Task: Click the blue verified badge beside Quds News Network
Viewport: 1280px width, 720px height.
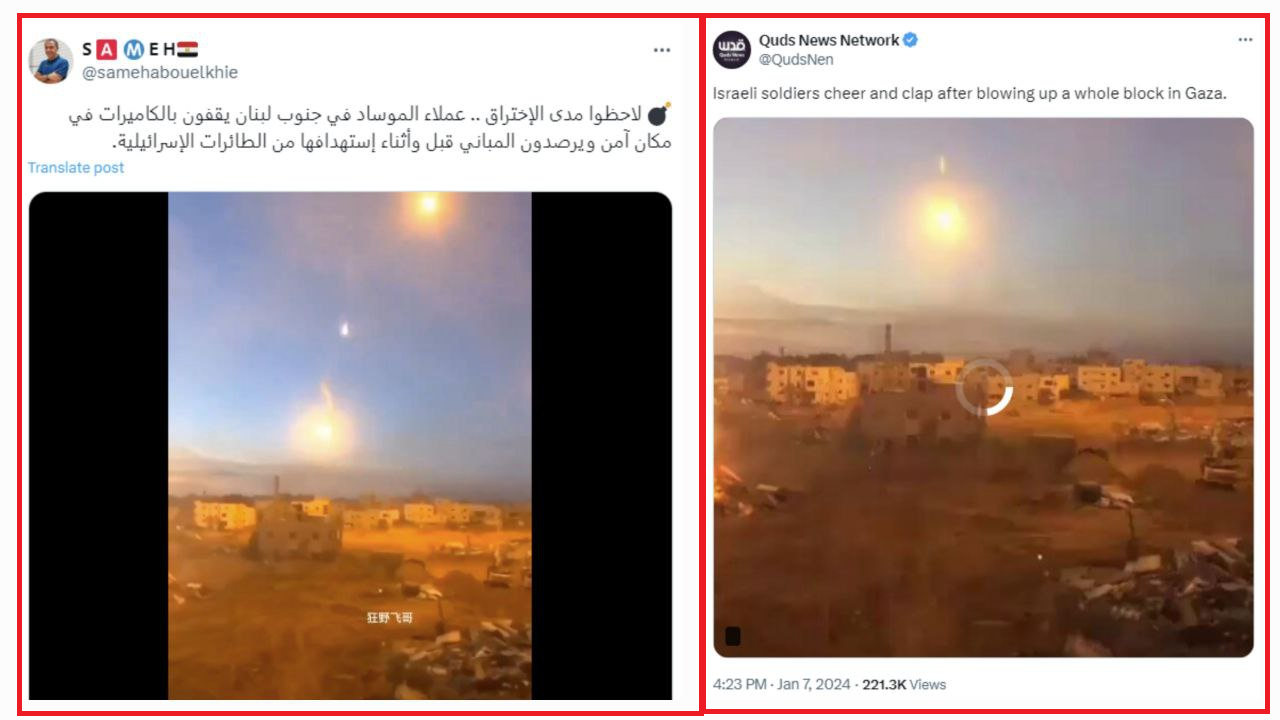Action: point(911,40)
